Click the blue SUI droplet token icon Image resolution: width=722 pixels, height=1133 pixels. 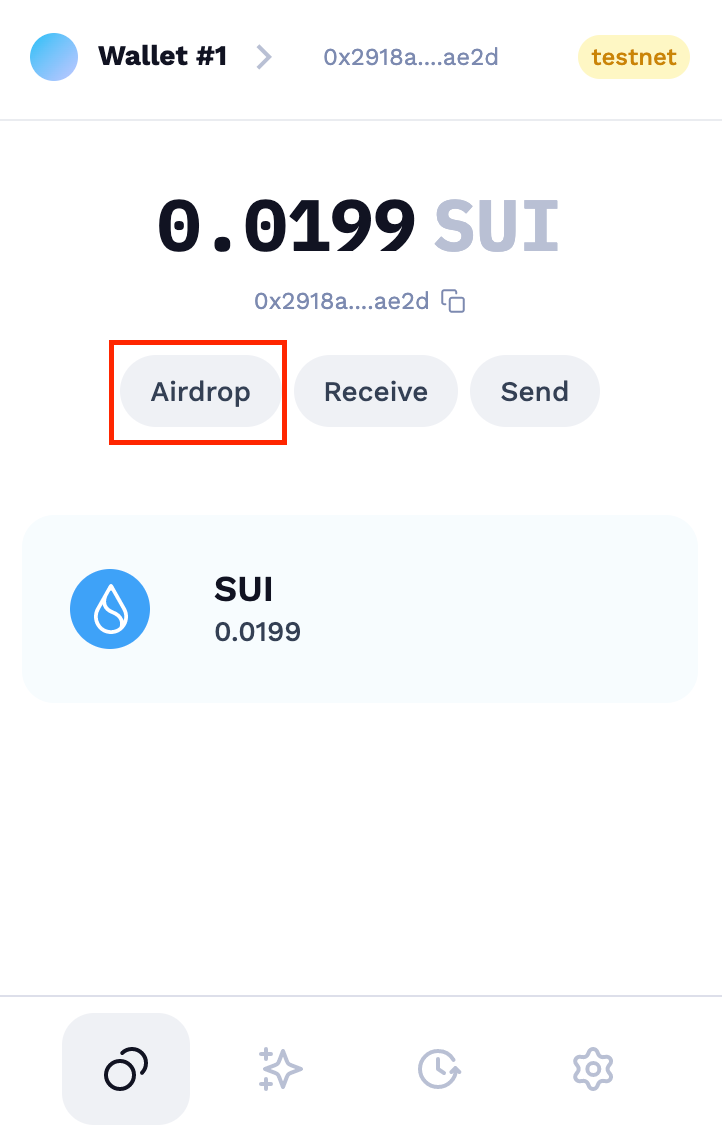pos(110,609)
